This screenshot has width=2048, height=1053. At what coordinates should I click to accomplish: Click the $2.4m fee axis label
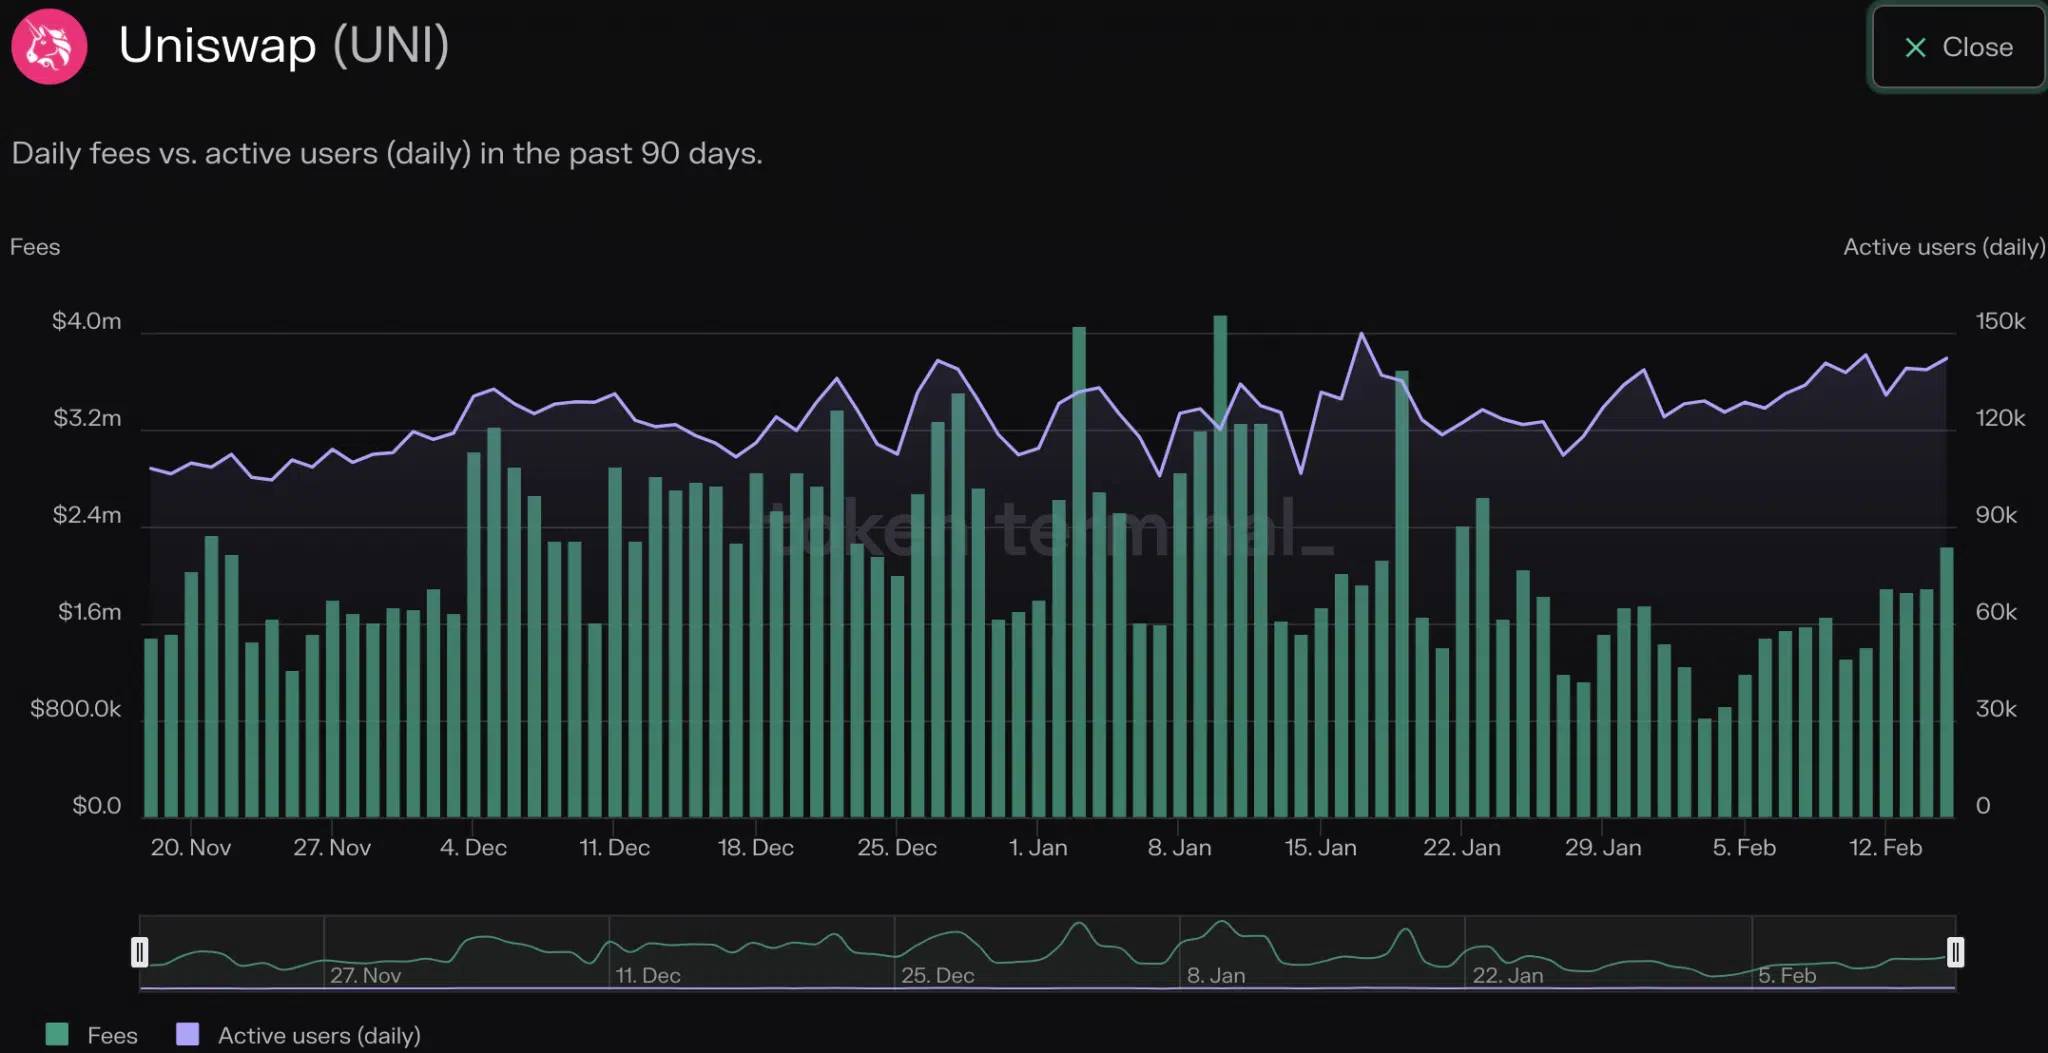click(87, 515)
